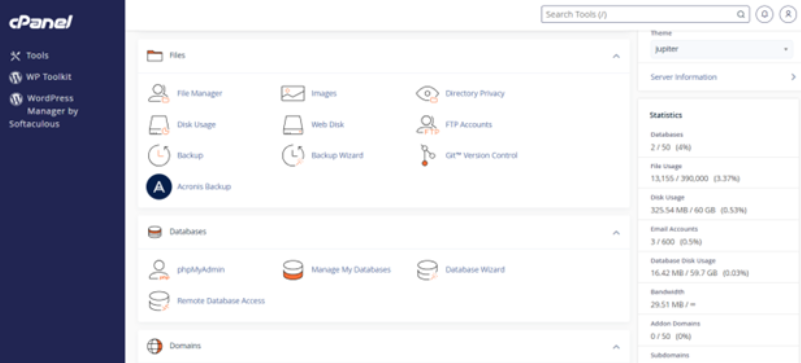Click the Images icon
The image size is (801, 363).
click(x=293, y=93)
